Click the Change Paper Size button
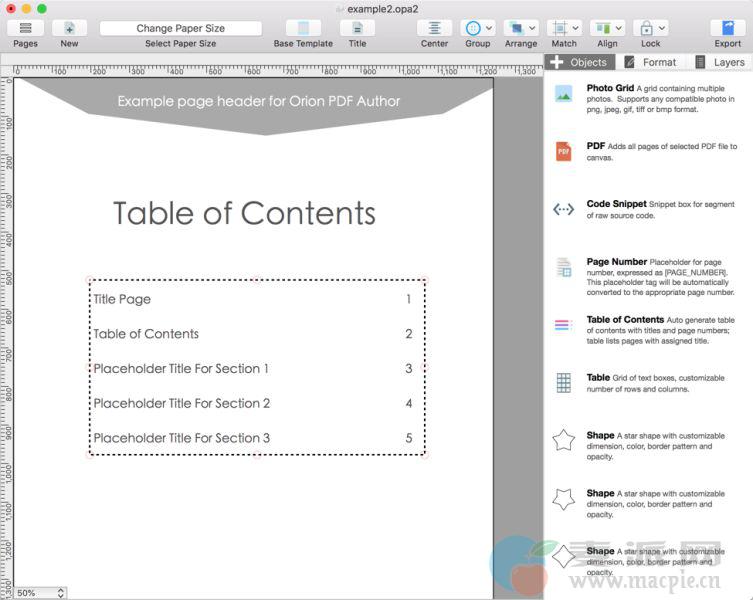The height and width of the screenshot is (600, 753). pyautogui.click(x=180, y=28)
